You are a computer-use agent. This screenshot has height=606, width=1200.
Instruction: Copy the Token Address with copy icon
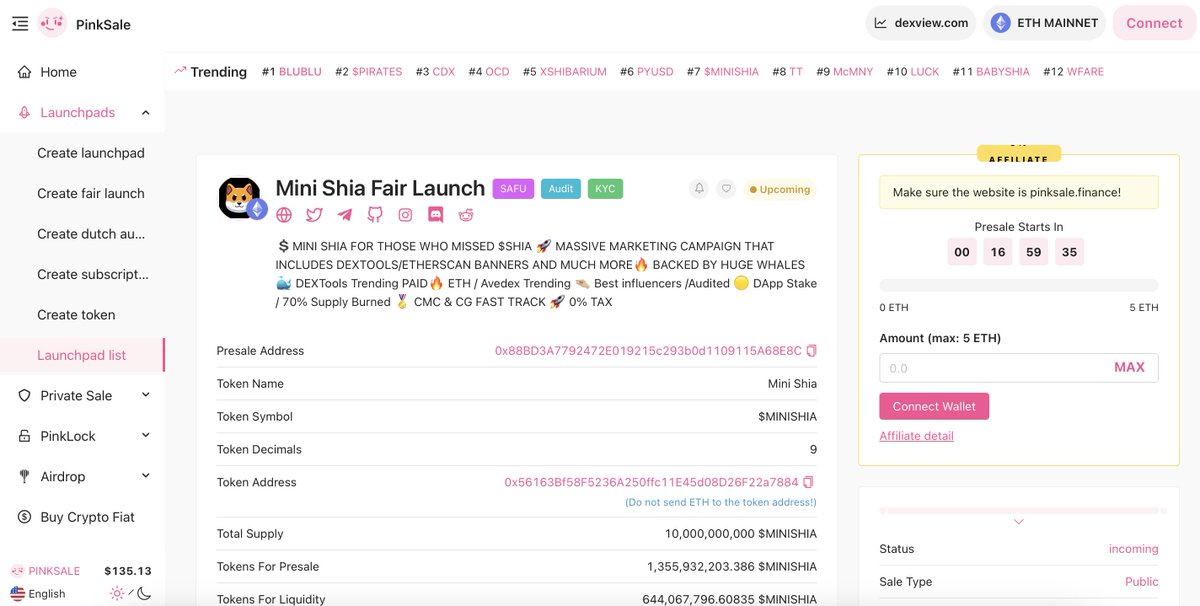tap(808, 482)
